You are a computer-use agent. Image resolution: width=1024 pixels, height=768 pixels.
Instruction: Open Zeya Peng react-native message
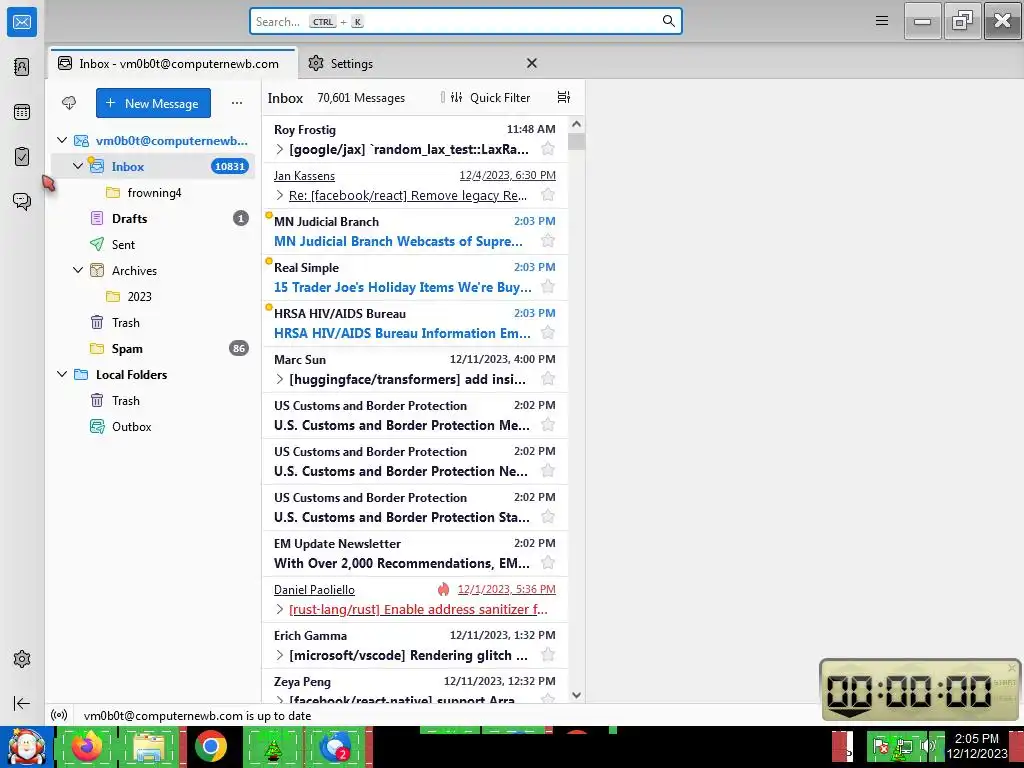click(x=415, y=687)
